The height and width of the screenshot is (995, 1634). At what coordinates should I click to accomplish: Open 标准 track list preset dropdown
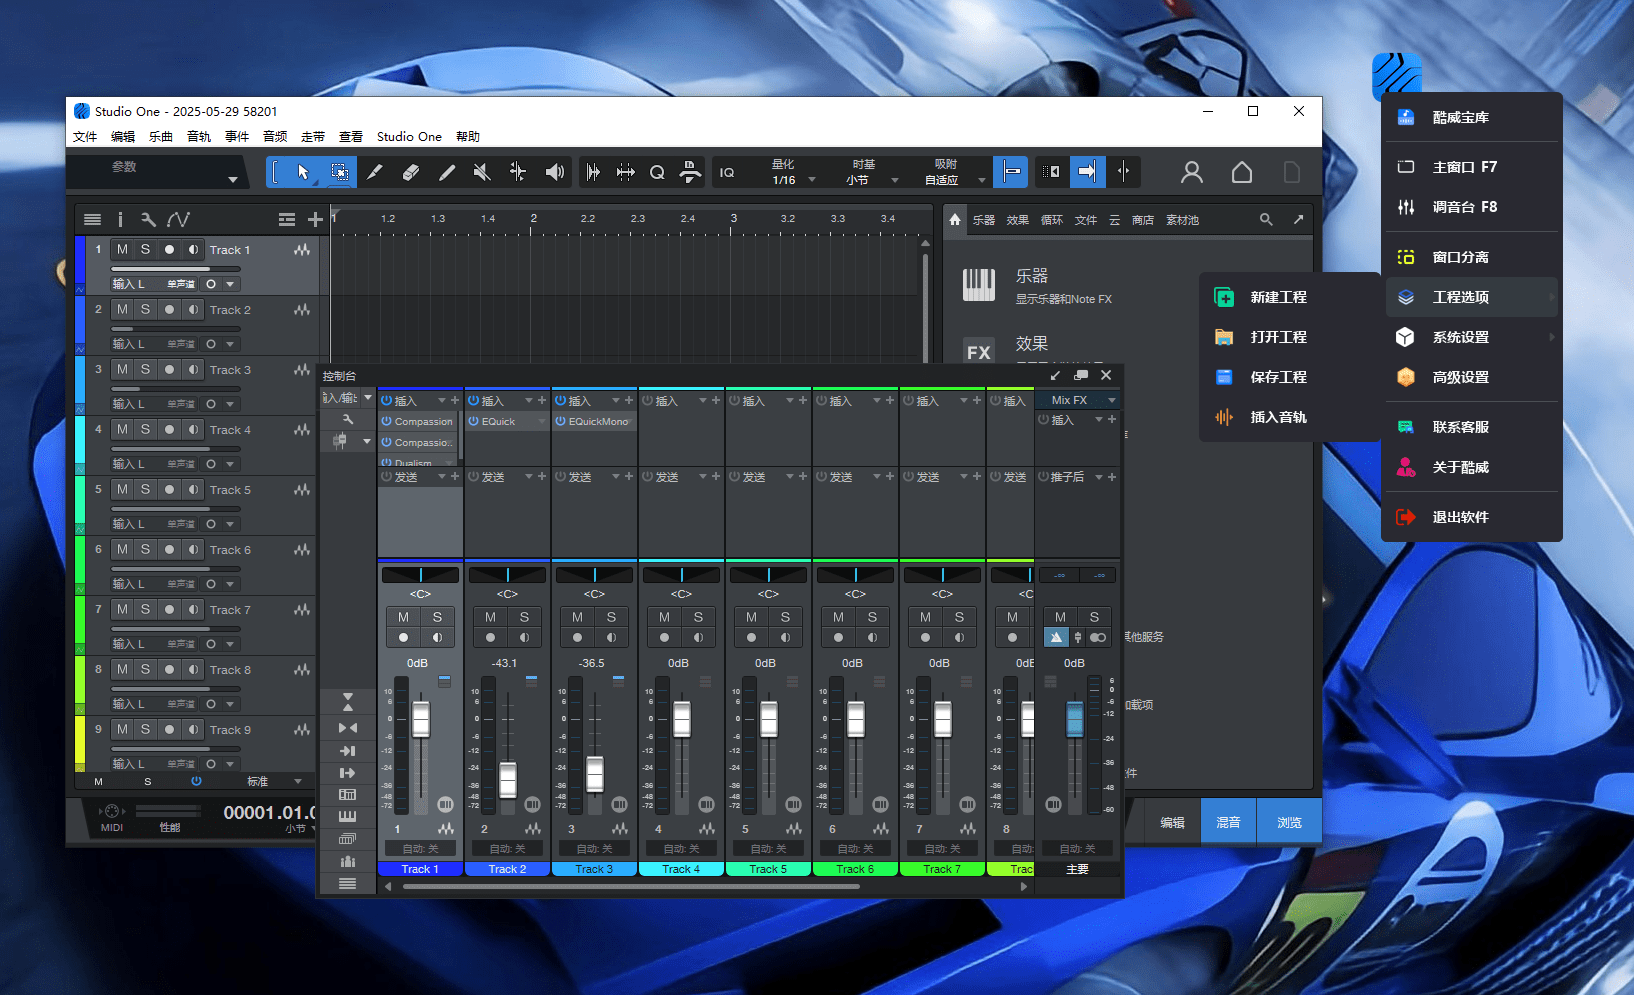[x=297, y=781]
